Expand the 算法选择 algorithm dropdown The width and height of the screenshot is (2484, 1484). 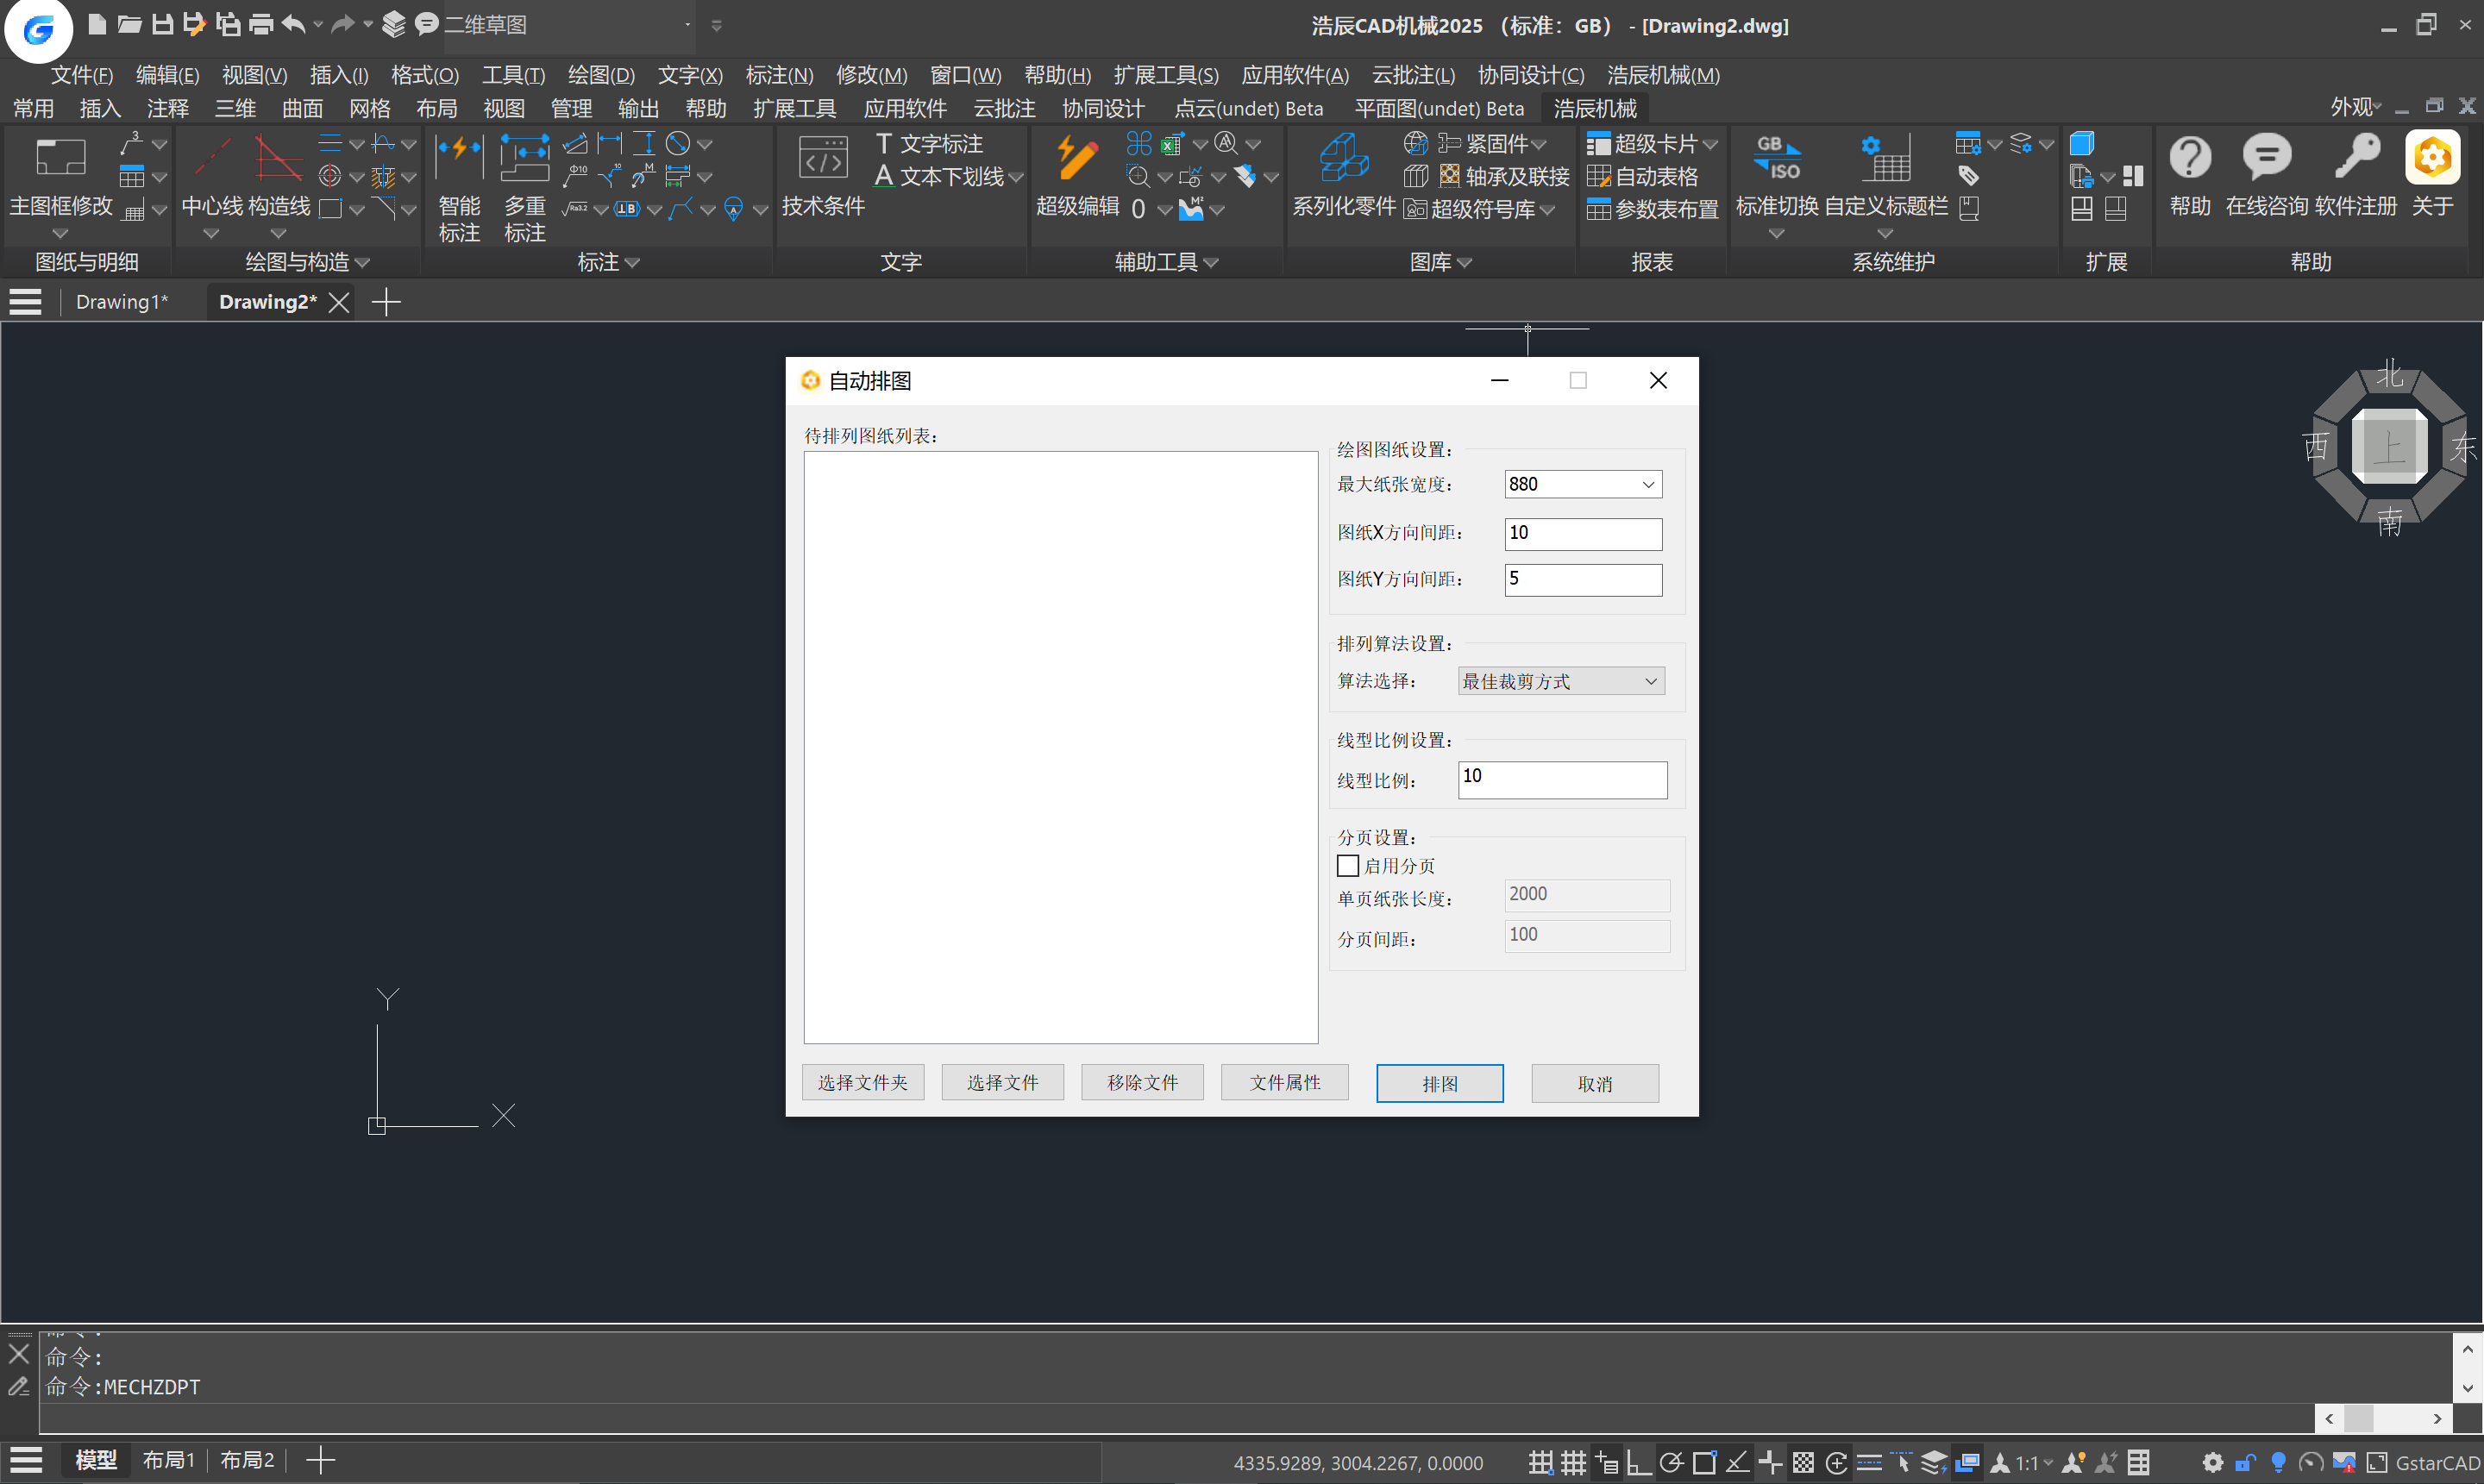coord(1651,682)
